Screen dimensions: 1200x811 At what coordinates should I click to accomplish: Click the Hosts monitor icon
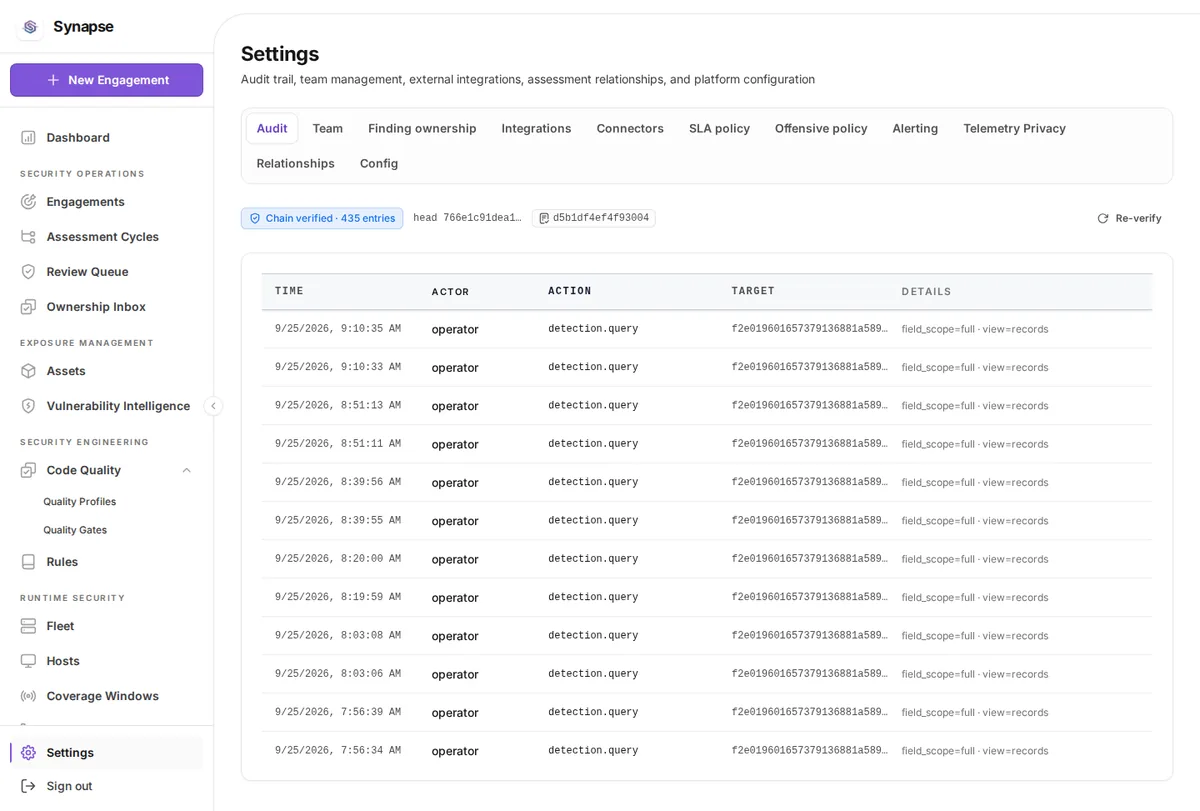point(28,661)
